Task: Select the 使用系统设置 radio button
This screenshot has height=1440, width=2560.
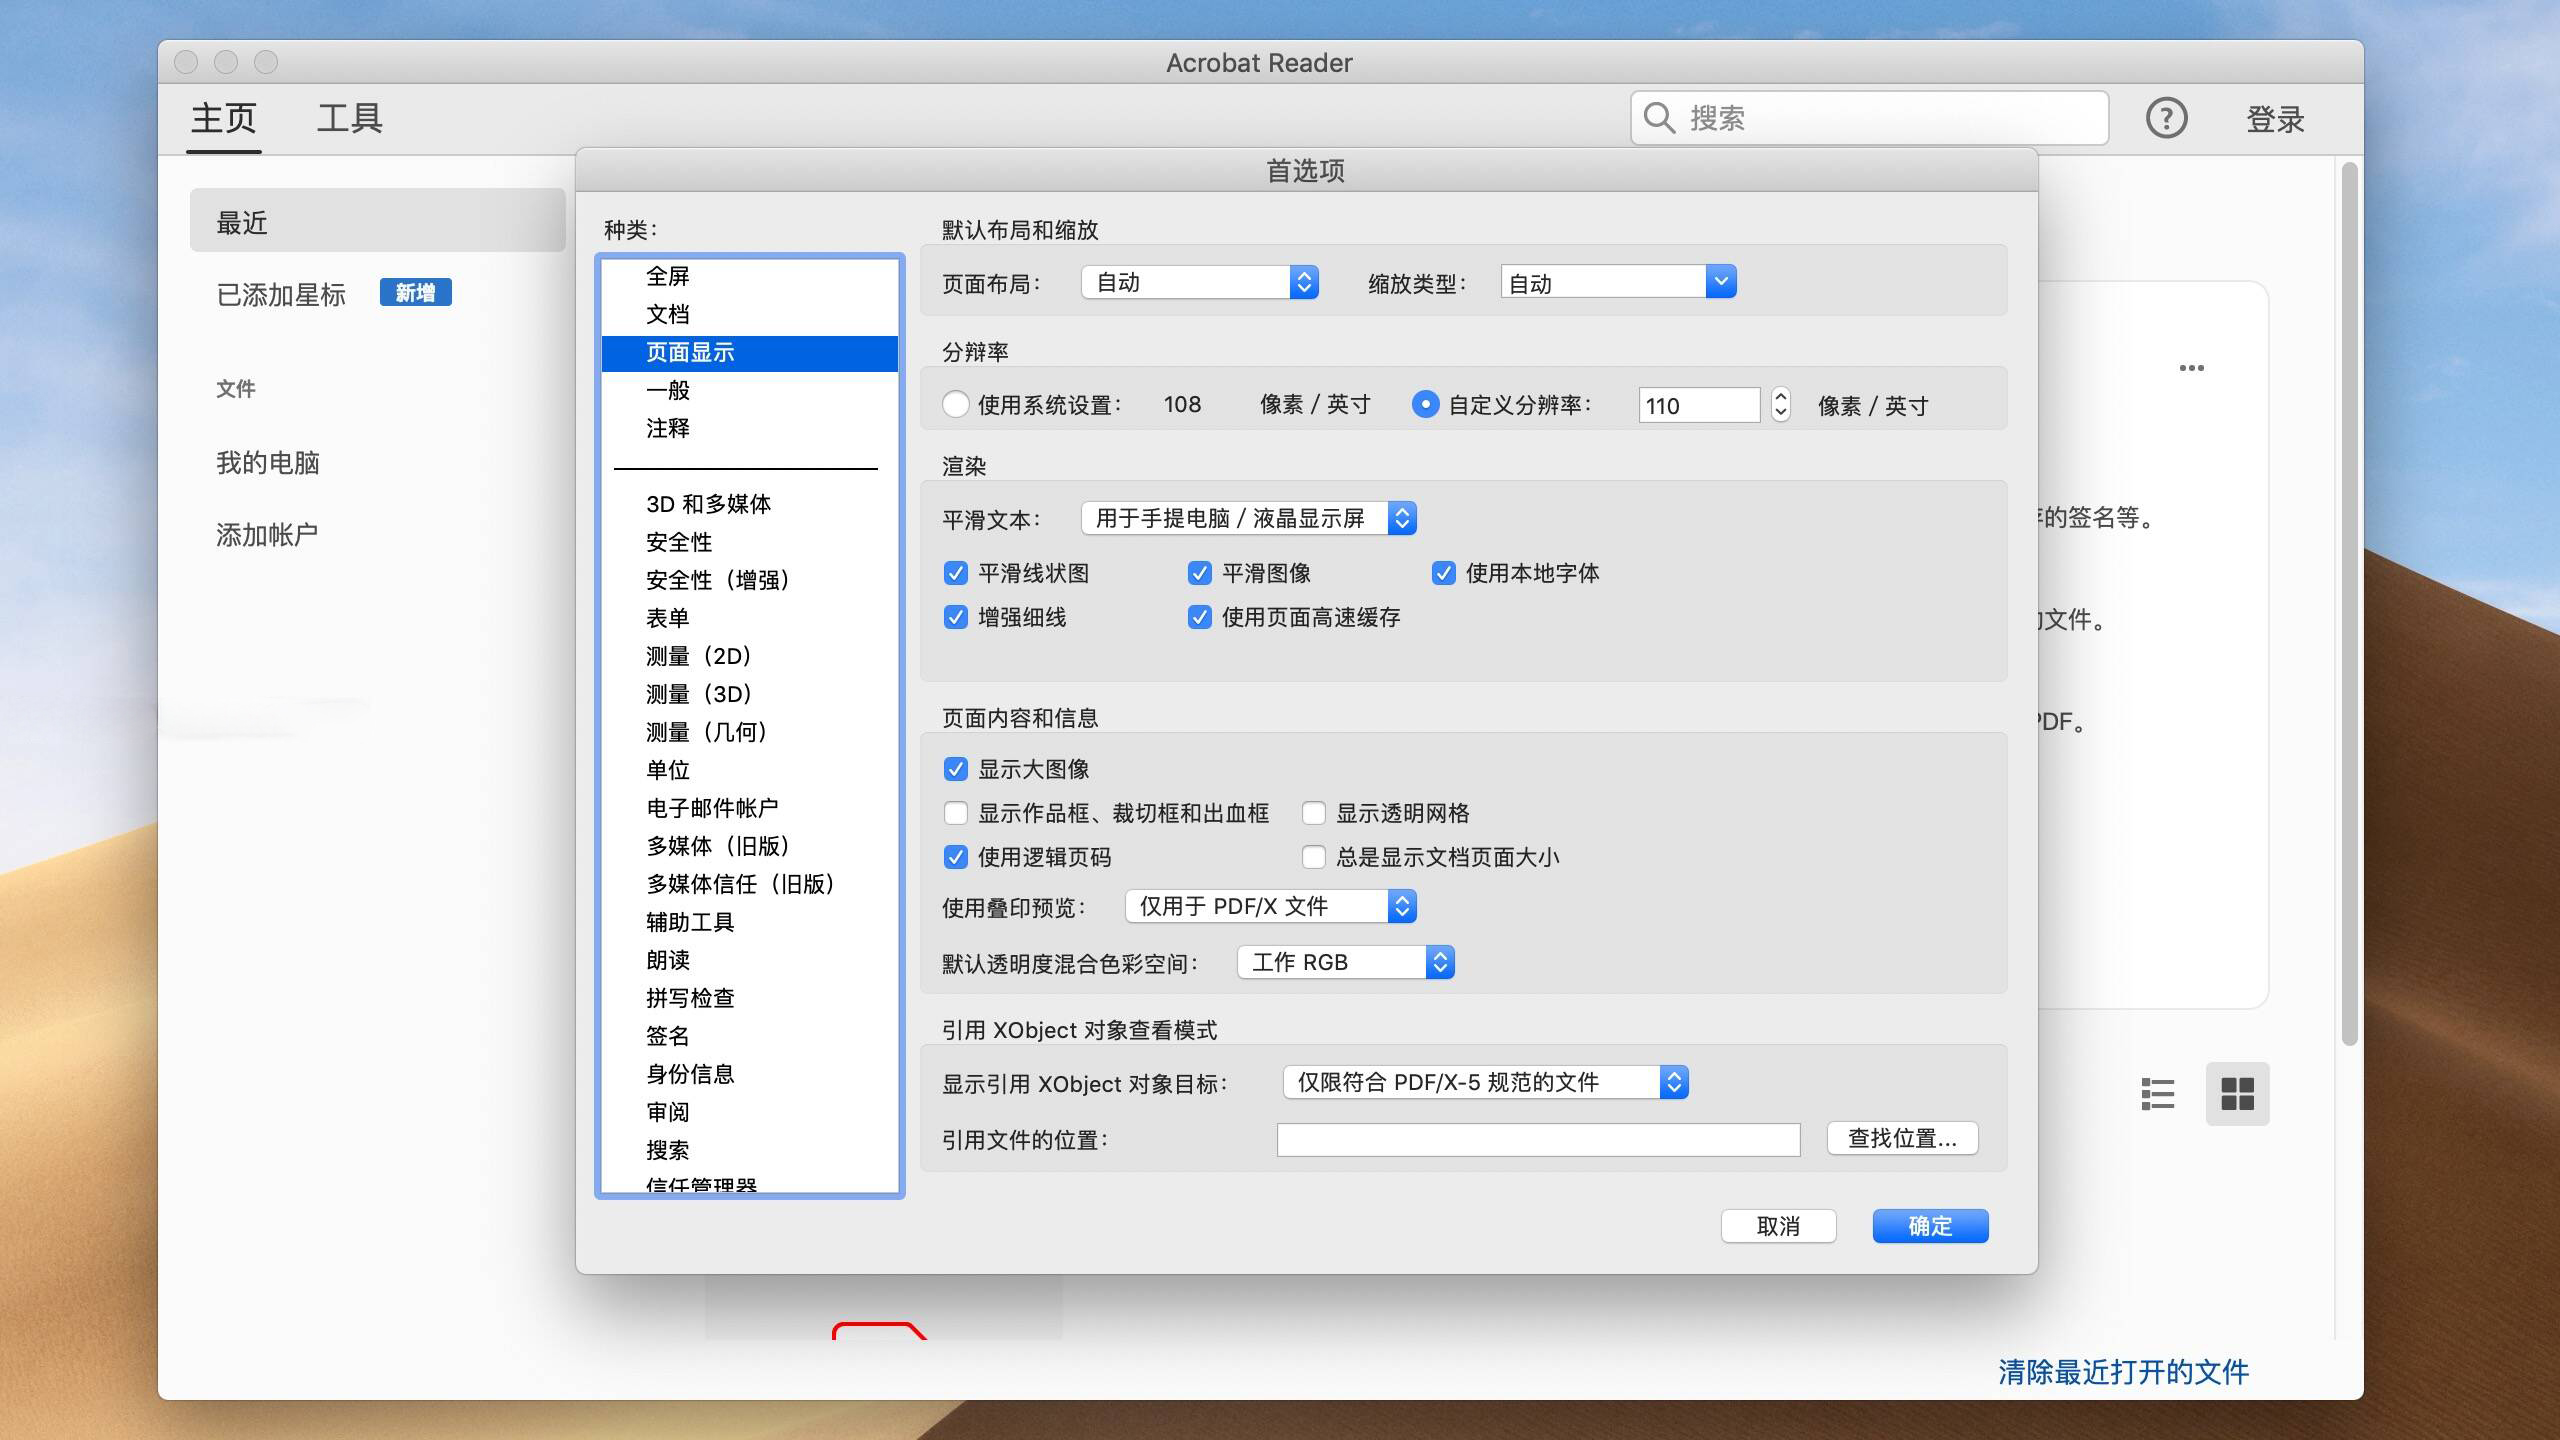Action: pos(956,405)
